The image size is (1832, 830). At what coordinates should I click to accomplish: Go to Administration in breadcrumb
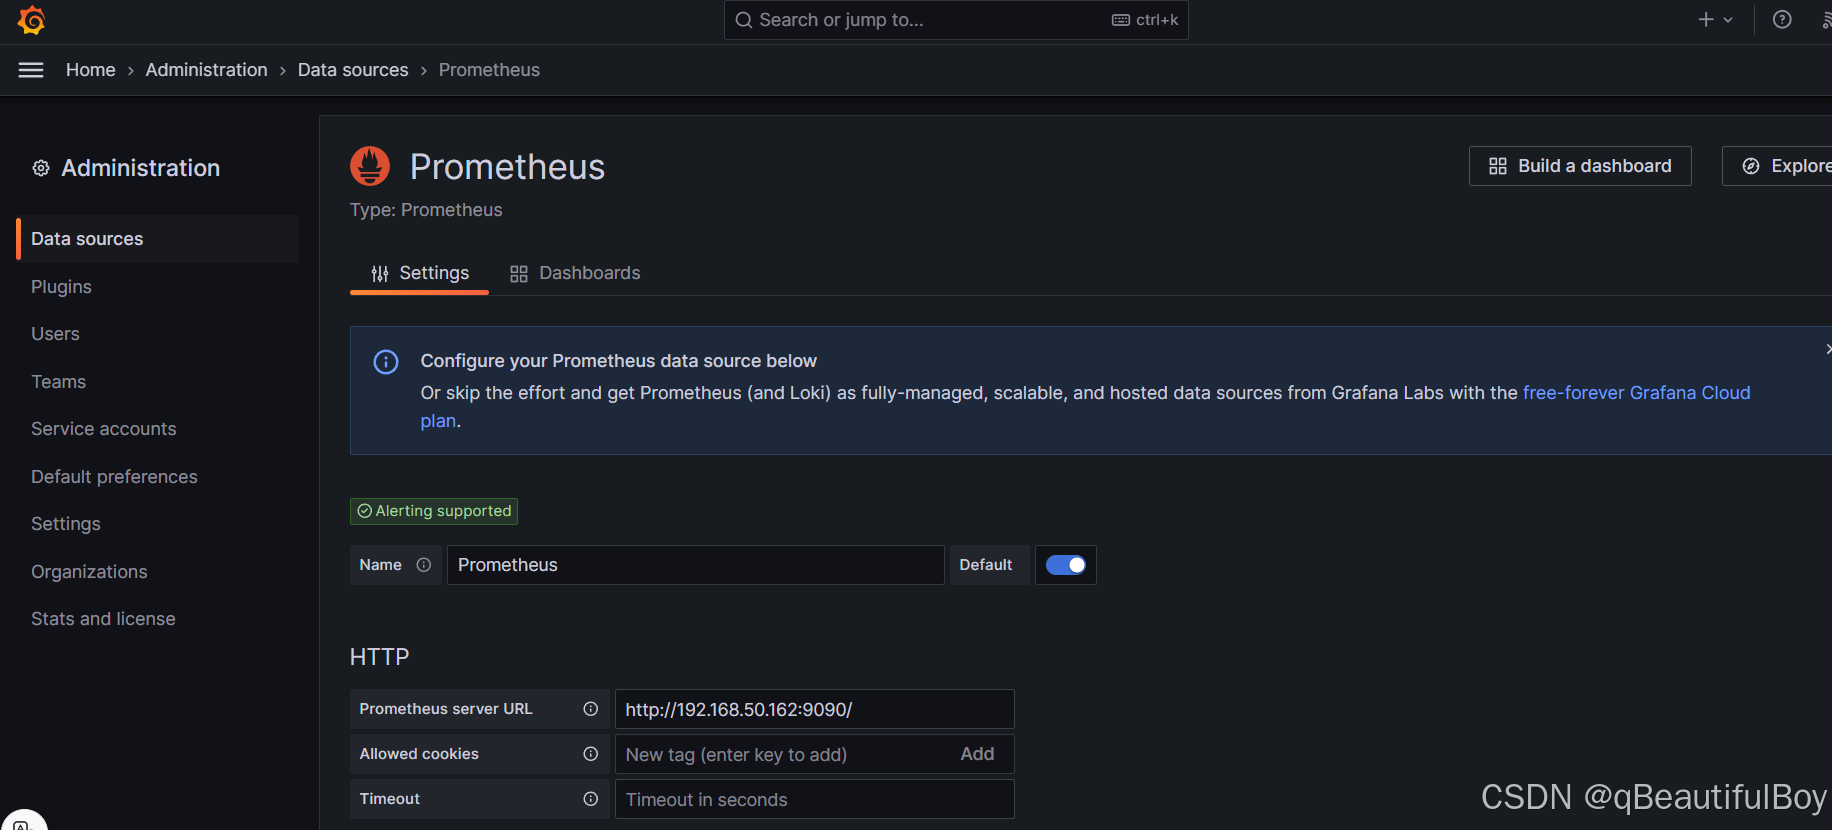tap(207, 70)
